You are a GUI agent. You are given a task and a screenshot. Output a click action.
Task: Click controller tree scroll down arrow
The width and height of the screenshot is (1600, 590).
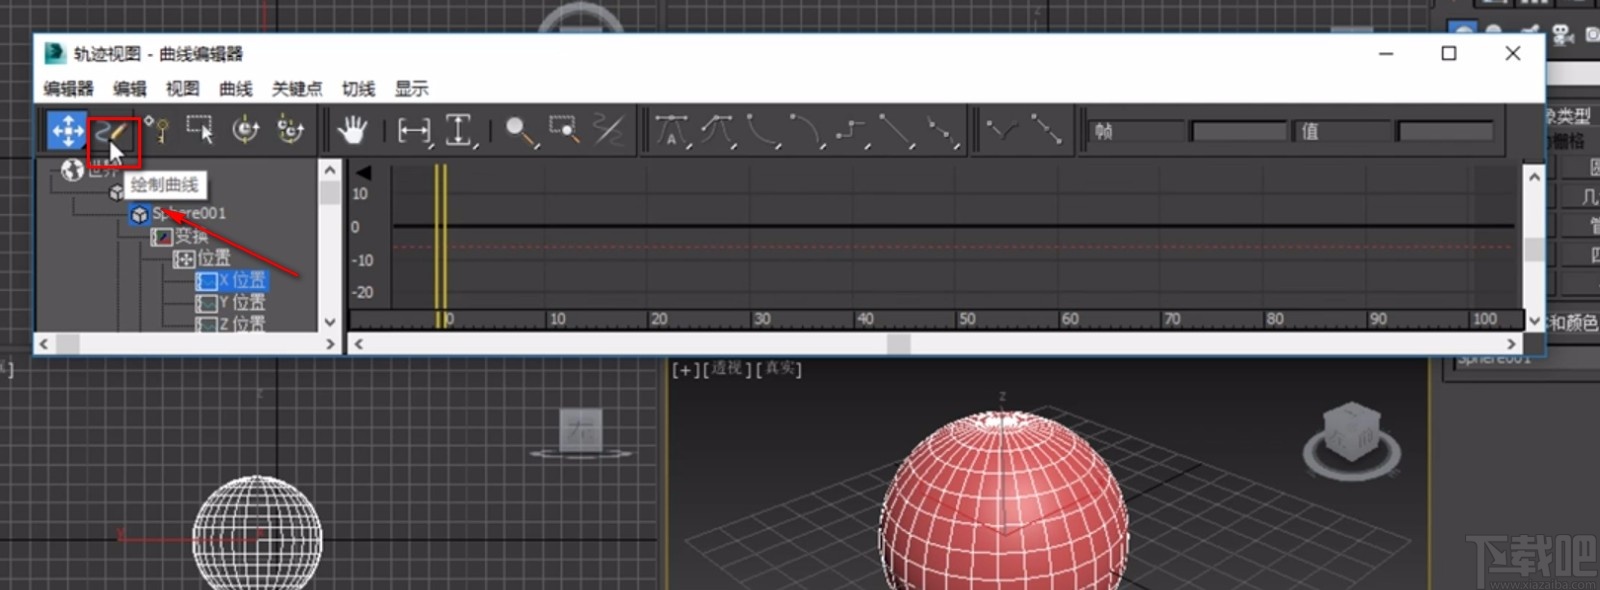[330, 322]
